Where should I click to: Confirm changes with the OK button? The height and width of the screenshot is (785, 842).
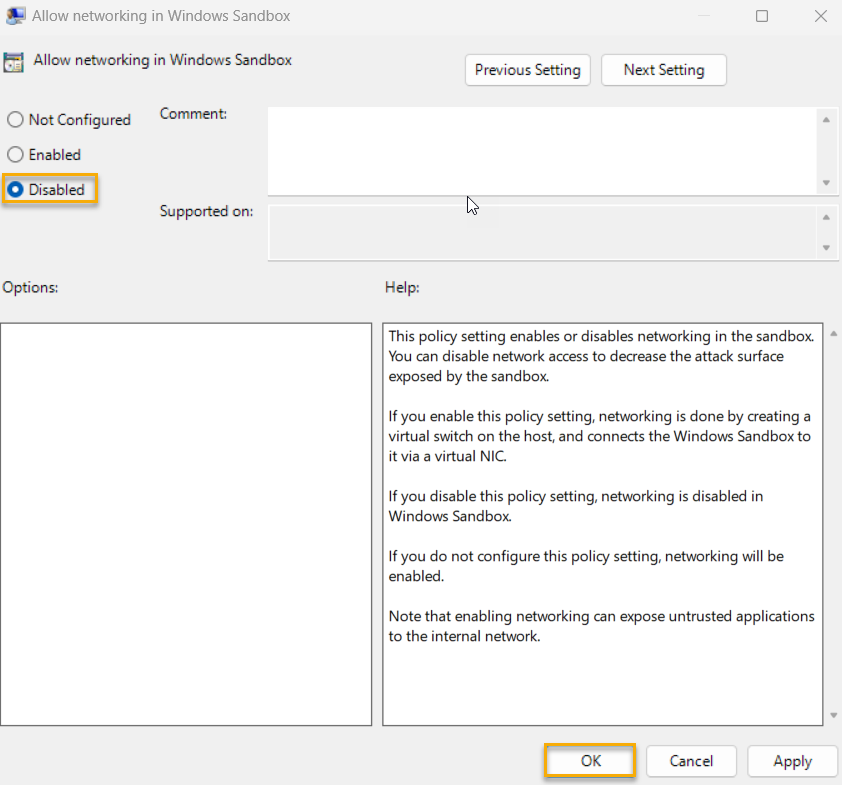click(x=589, y=761)
